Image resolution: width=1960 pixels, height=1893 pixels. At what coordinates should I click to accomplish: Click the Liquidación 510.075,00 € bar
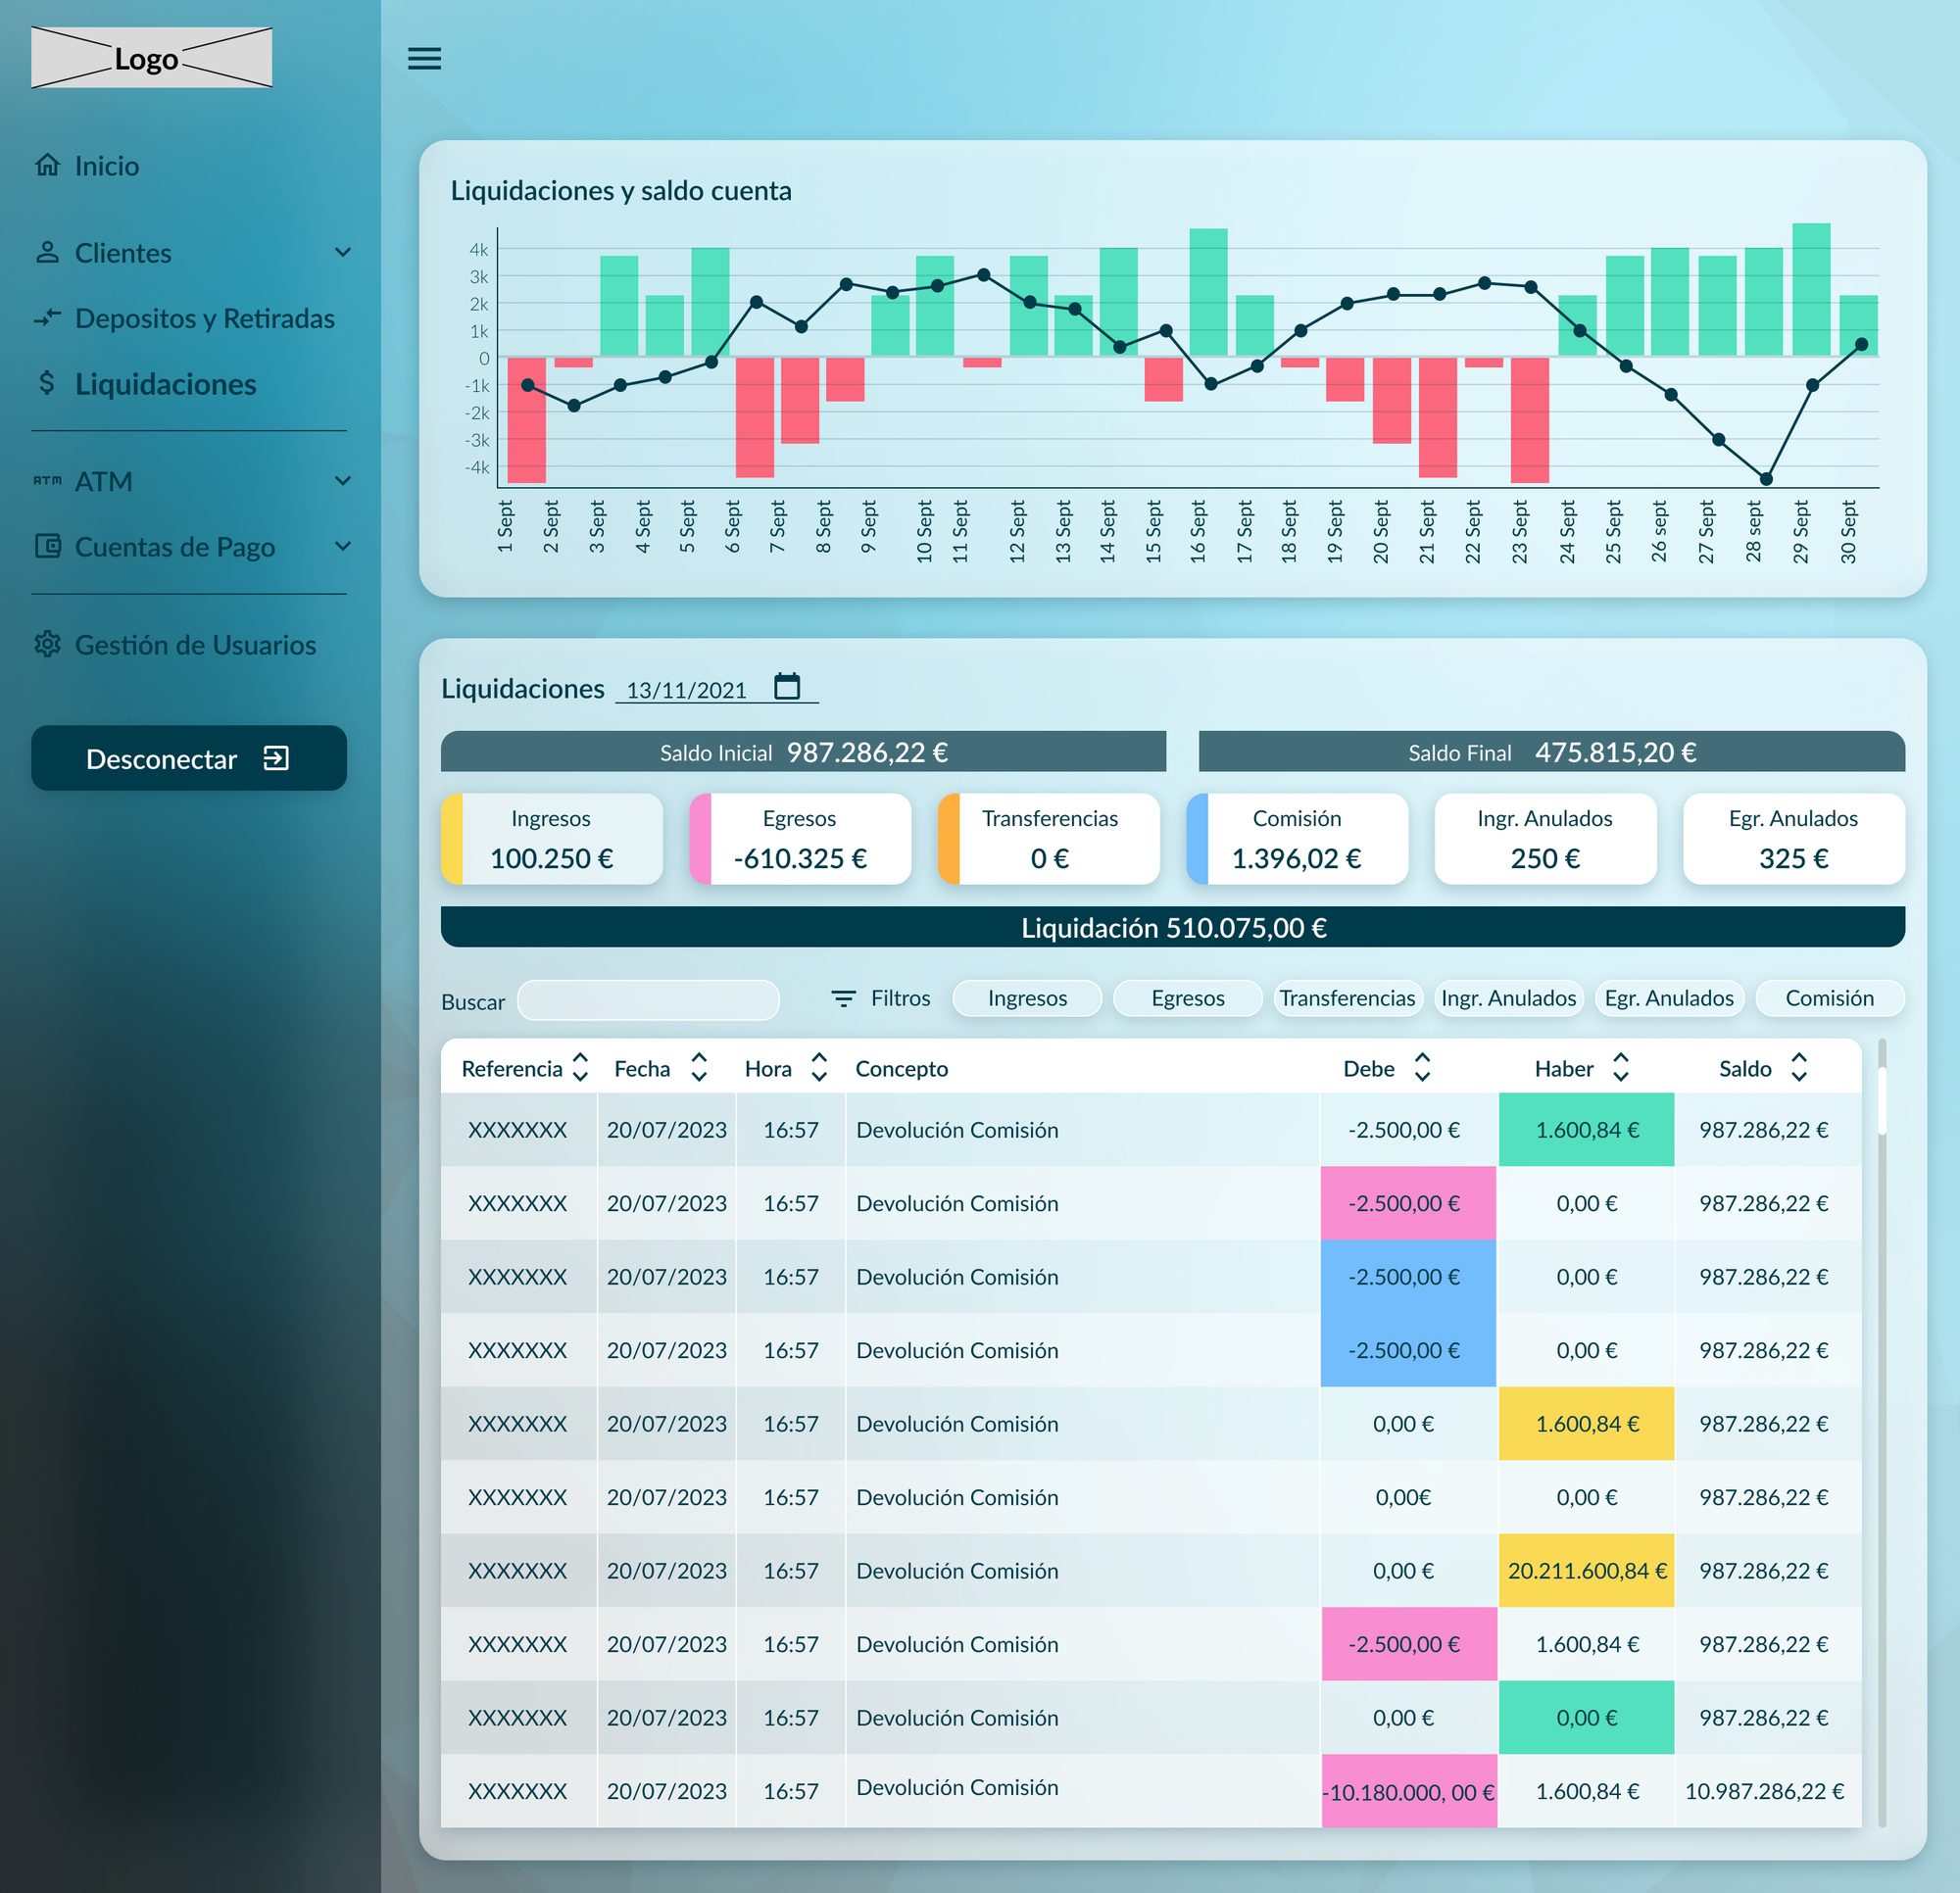point(1173,927)
